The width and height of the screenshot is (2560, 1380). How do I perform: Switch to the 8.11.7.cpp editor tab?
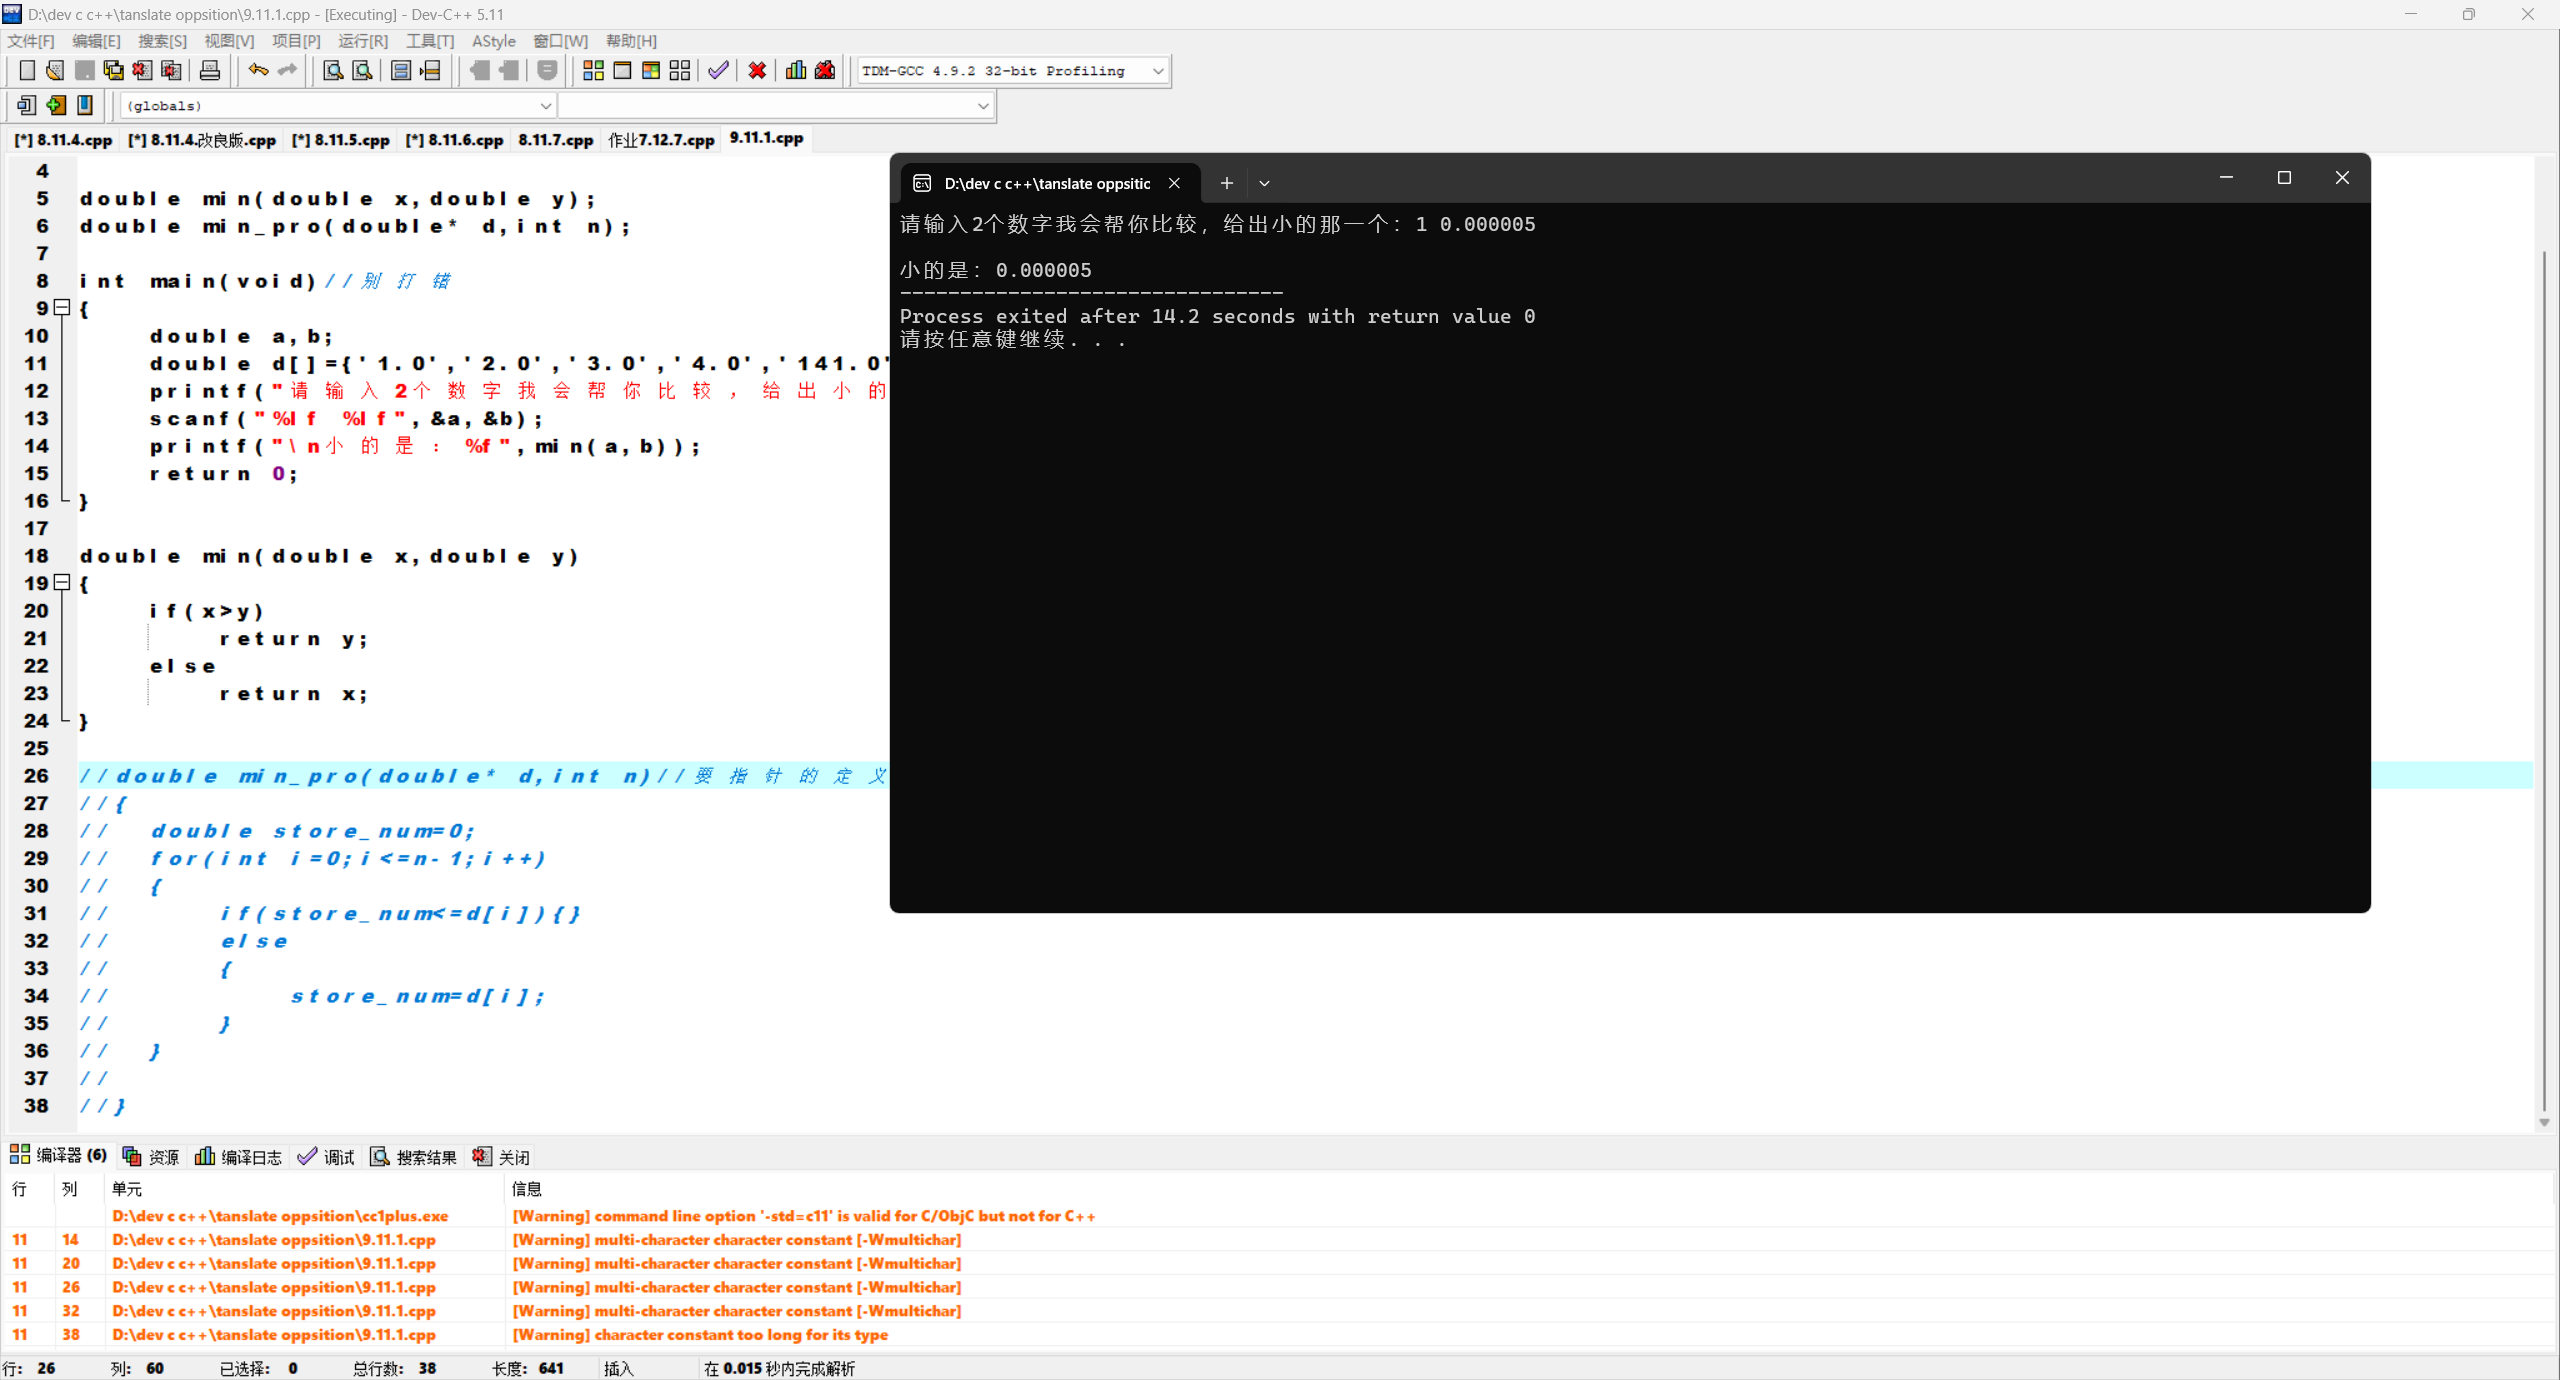pos(555,140)
